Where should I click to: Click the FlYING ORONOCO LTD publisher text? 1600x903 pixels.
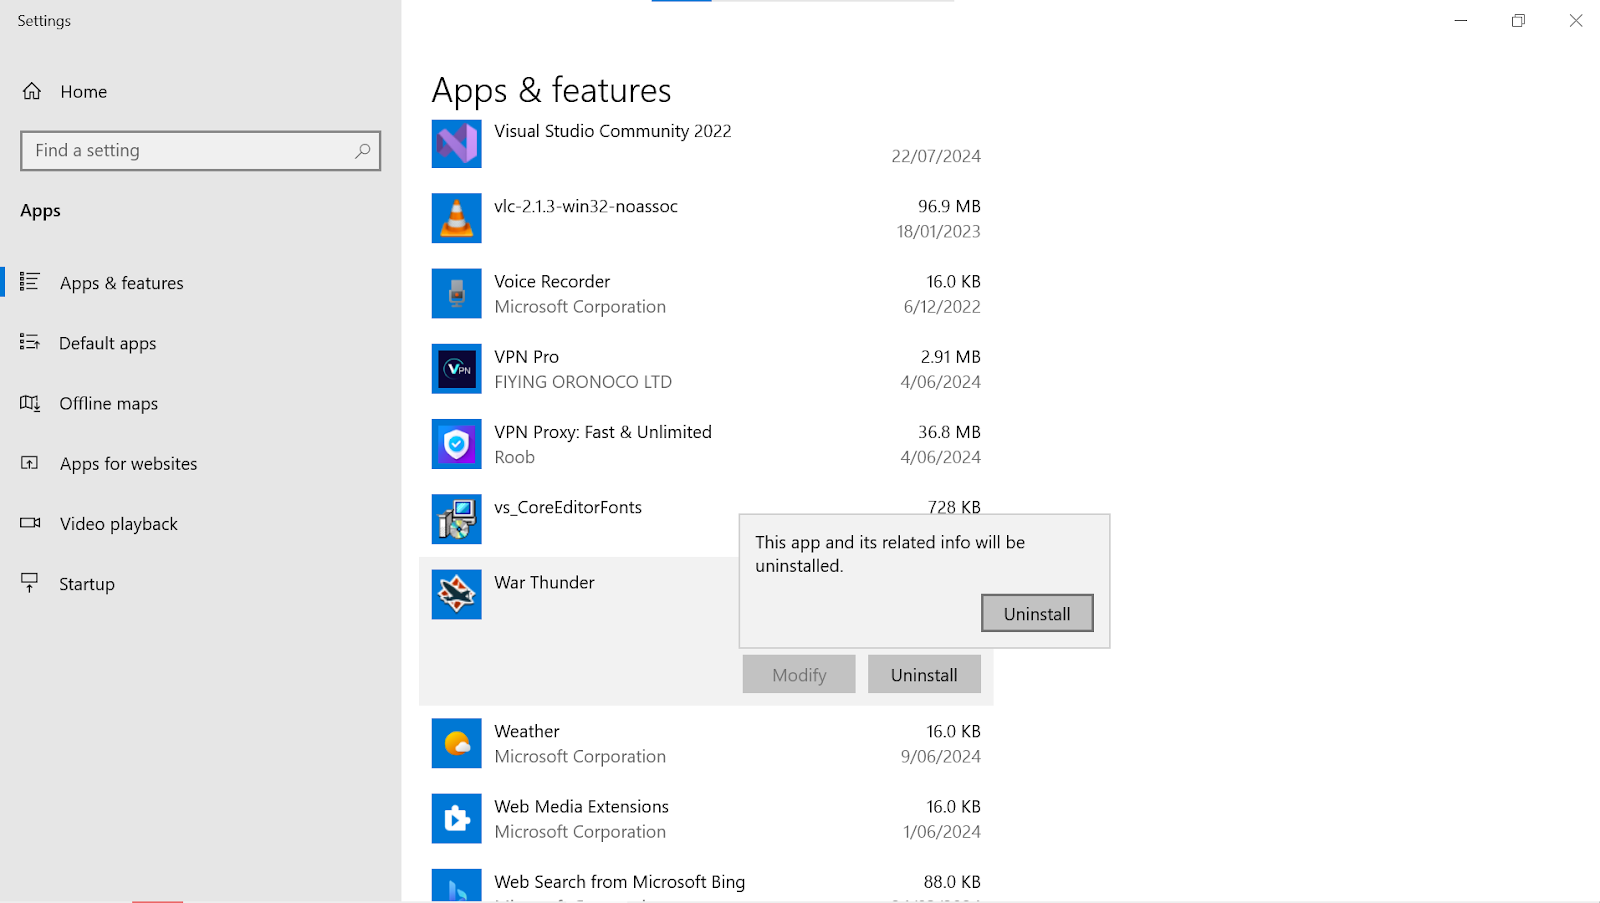[x=583, y=382]
